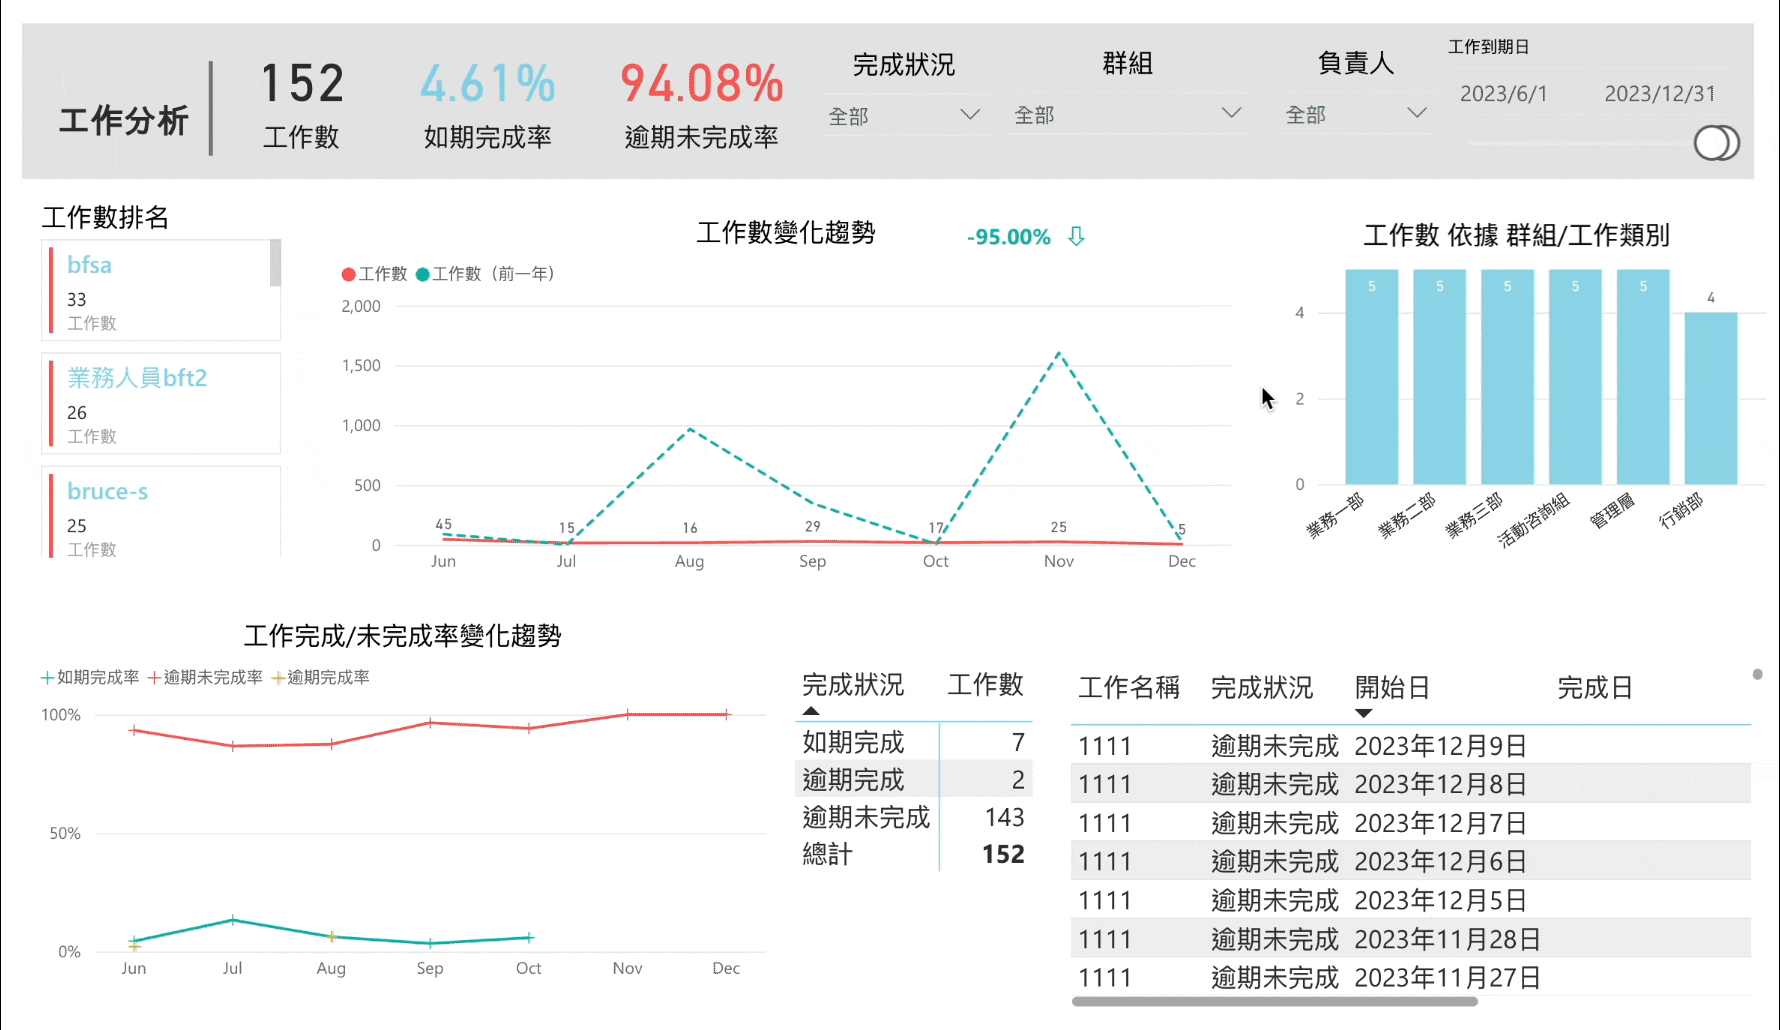The height and width of the screenshot is (1030, 1780).
Task: Click the 逾期完成率 legend item
Action: [x=321, y=677]
